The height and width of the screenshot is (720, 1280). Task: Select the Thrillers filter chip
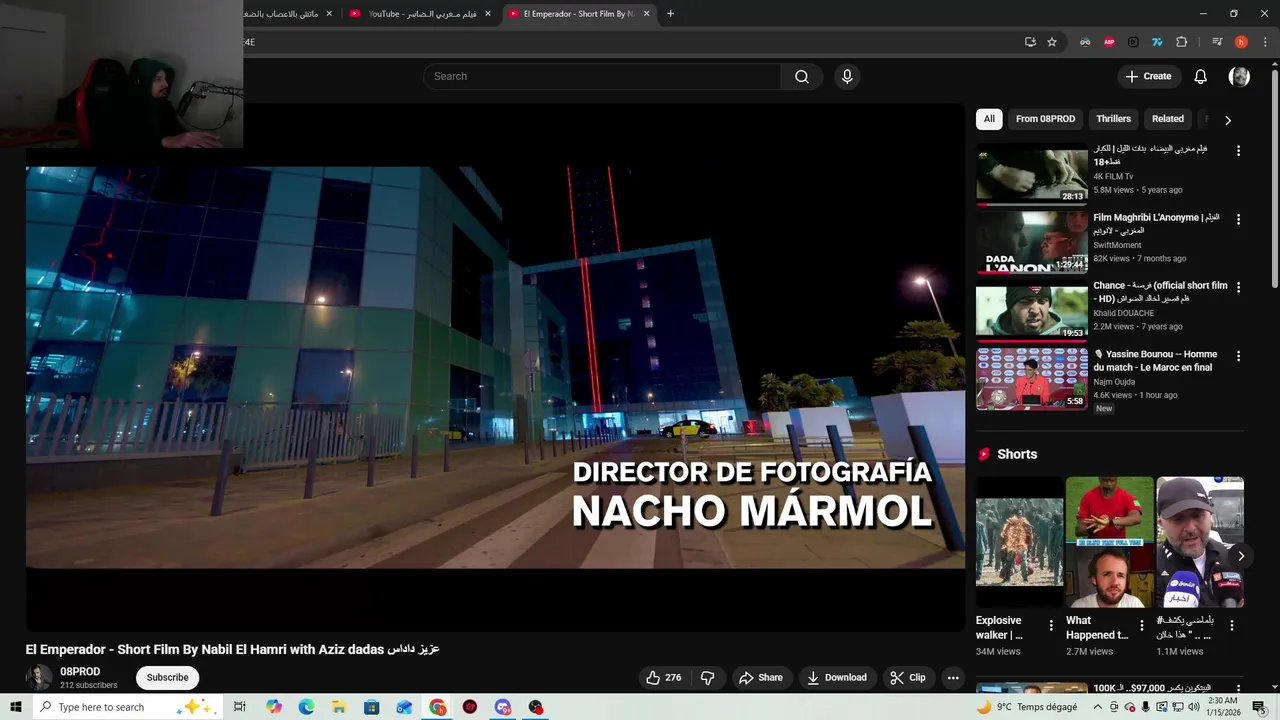tap(1113, 119)
